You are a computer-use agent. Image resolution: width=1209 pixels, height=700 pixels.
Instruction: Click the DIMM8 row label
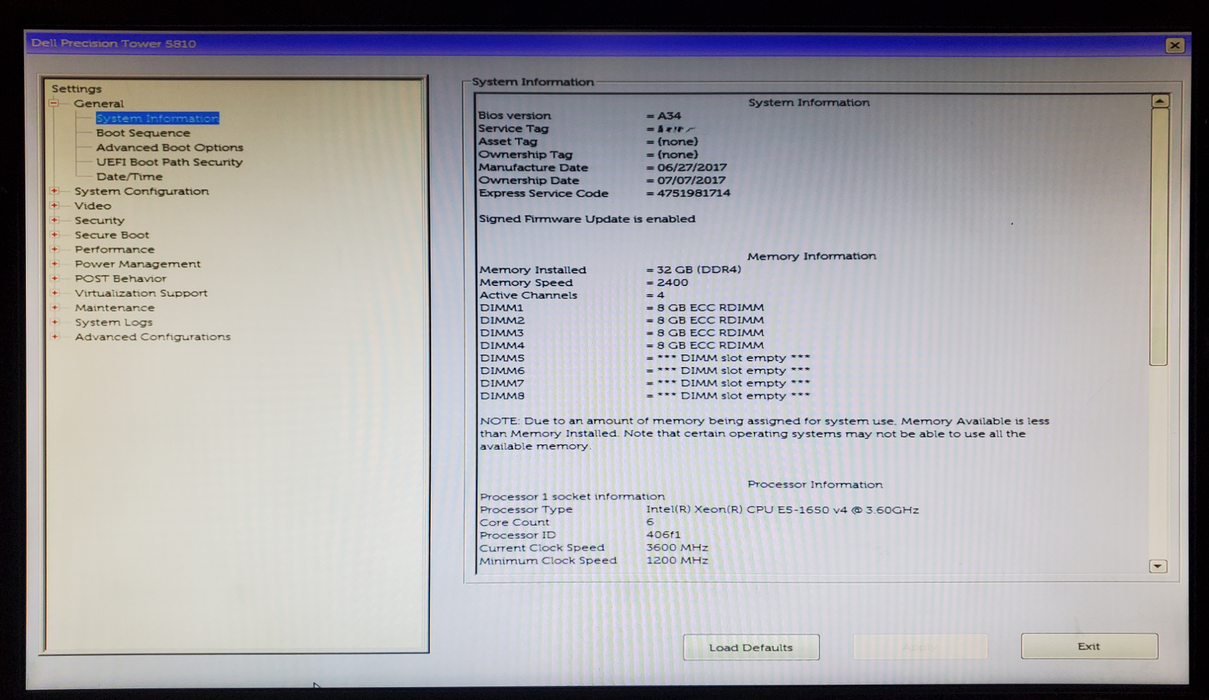[x=502, y=396]
